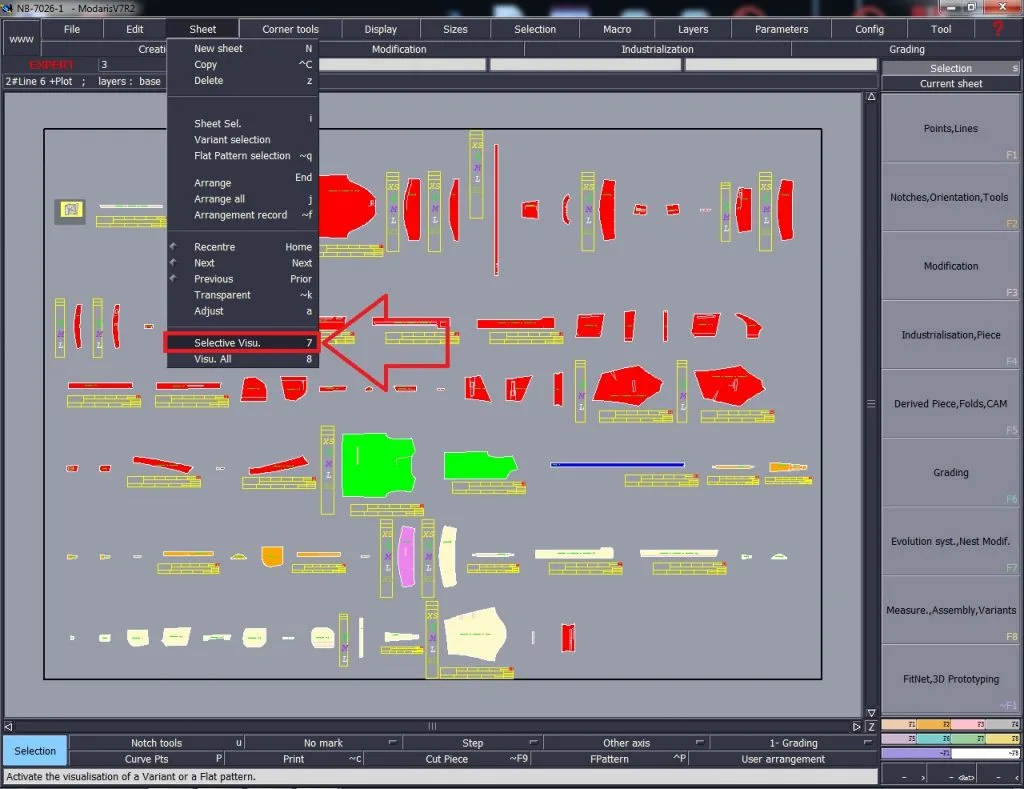Click the Selection button at bottom left

click(35, 751)
